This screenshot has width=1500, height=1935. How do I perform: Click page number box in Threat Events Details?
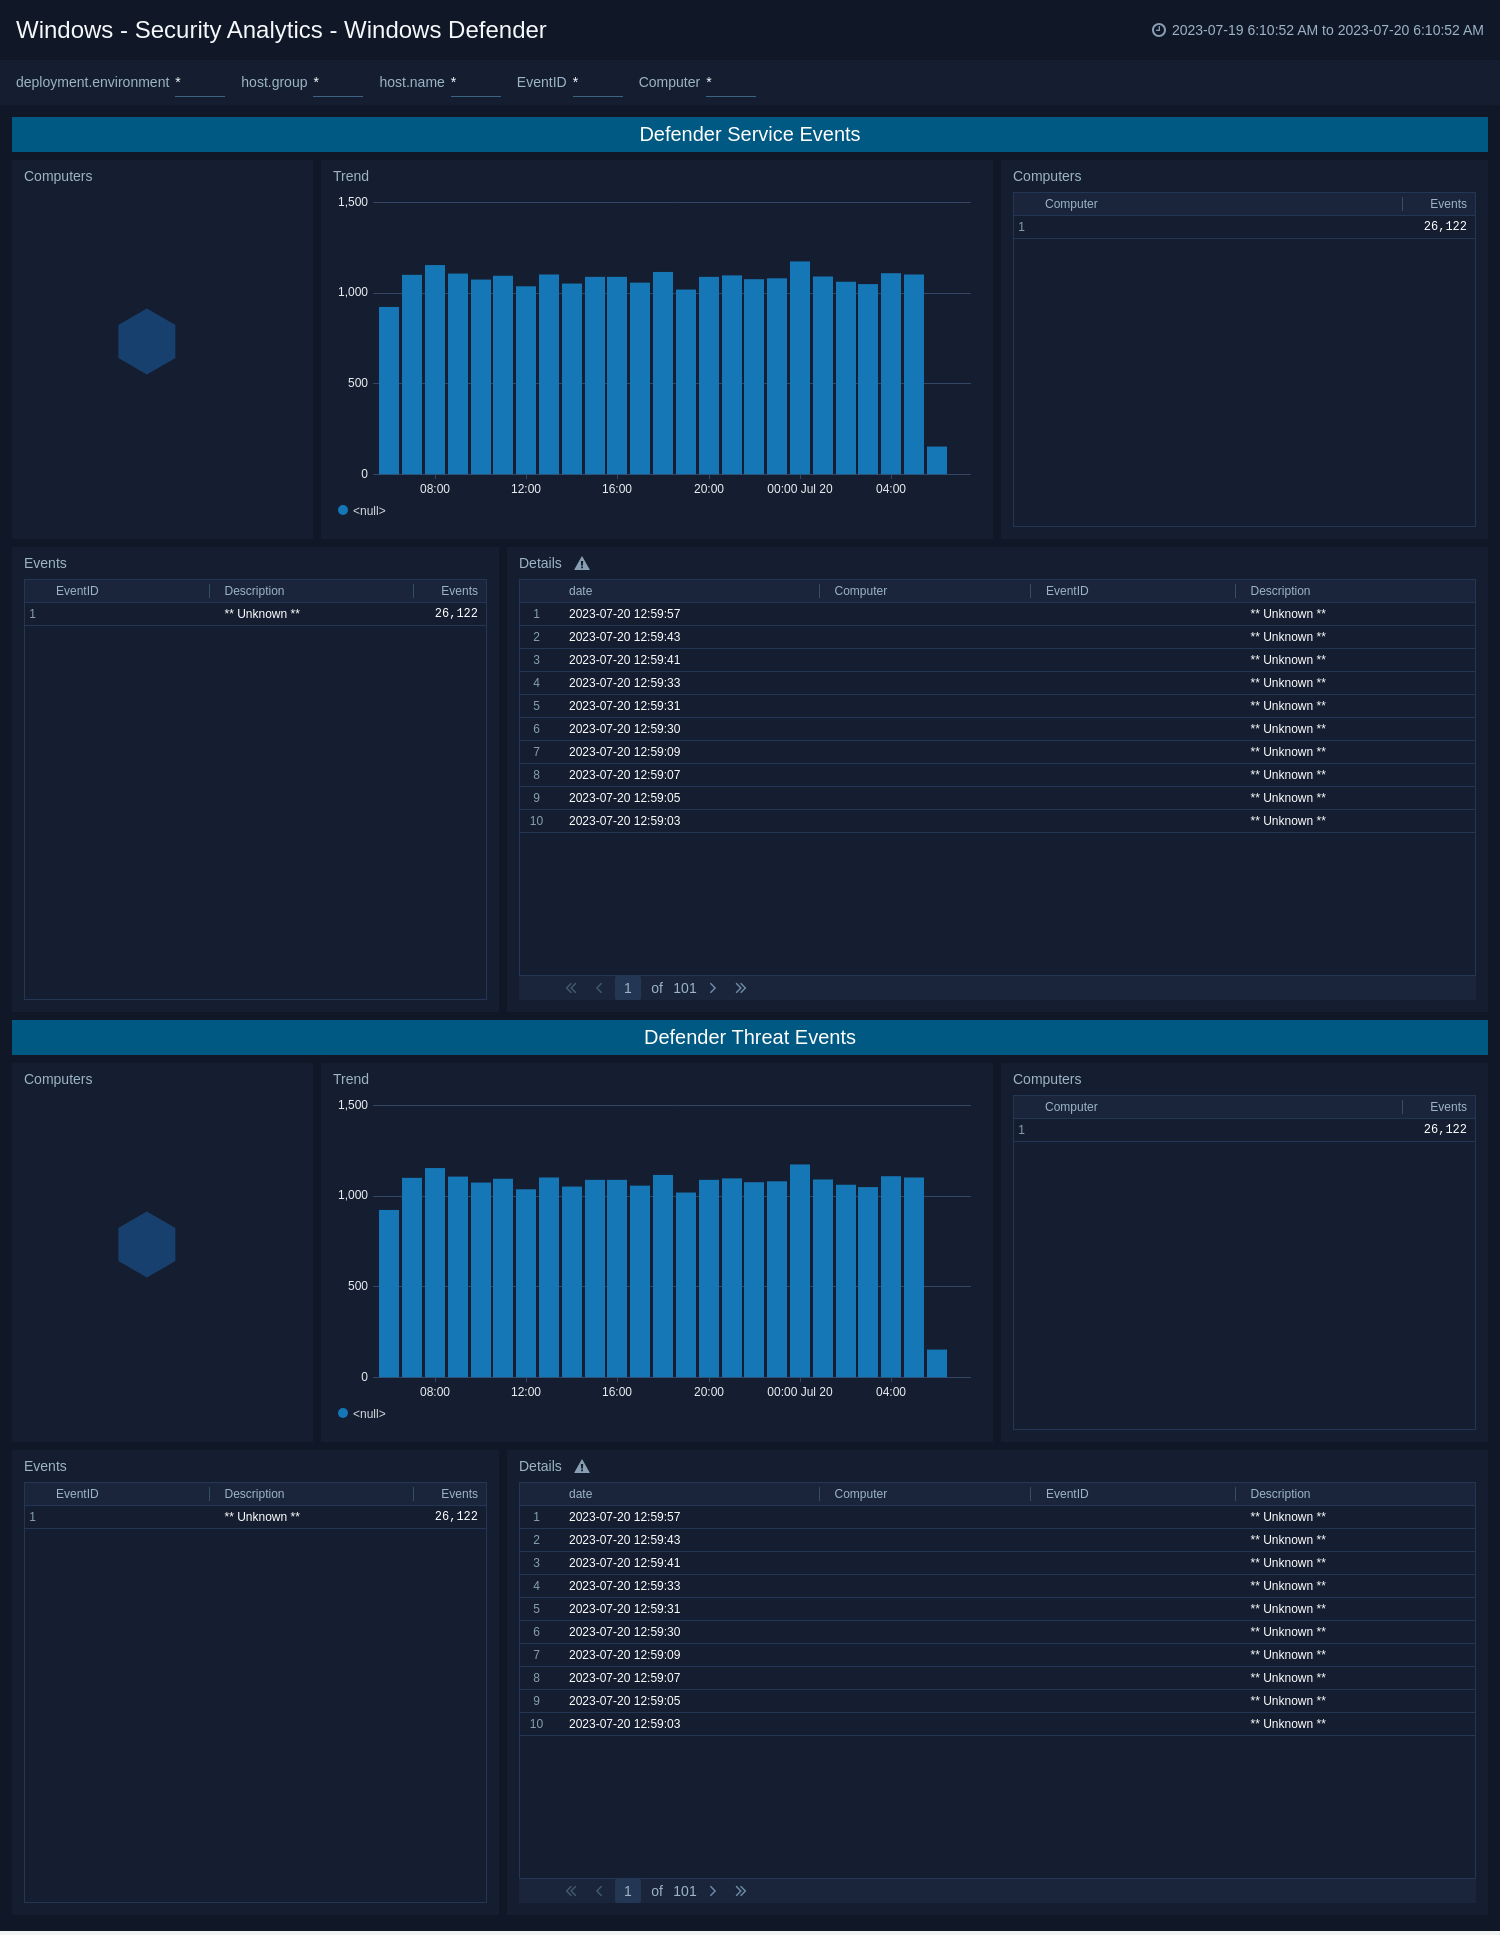point(628,1891)
